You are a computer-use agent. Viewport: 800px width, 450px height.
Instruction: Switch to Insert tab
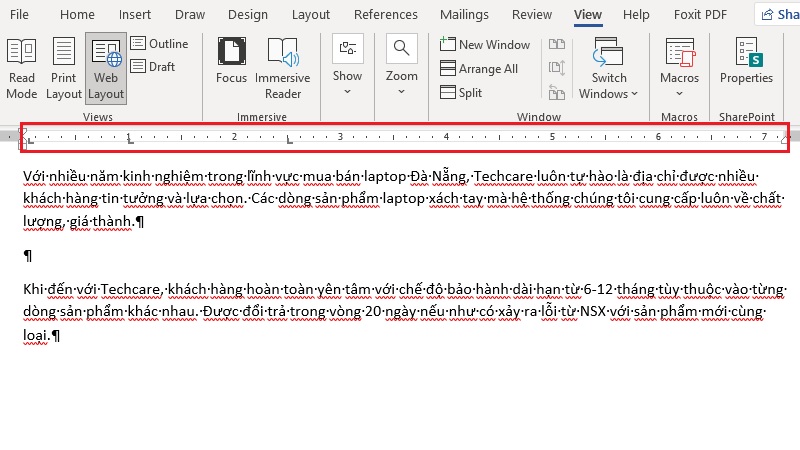pos(135,14)
